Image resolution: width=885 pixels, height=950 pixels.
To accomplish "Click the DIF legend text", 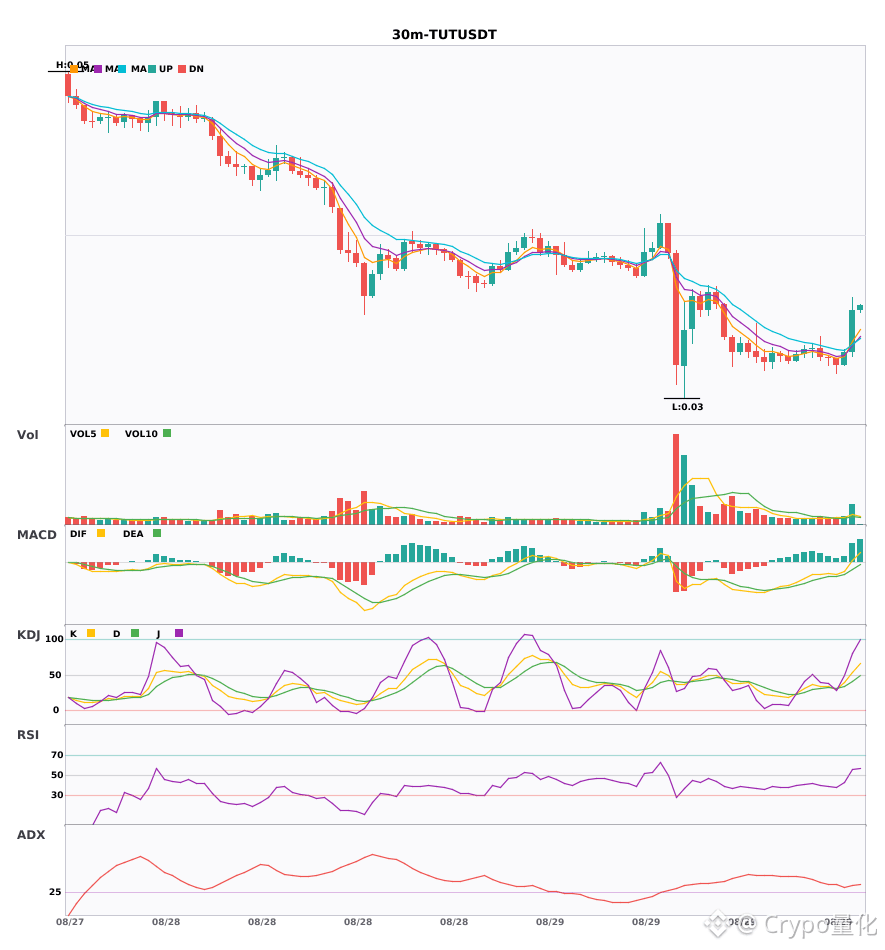I will tap(78, 534).
